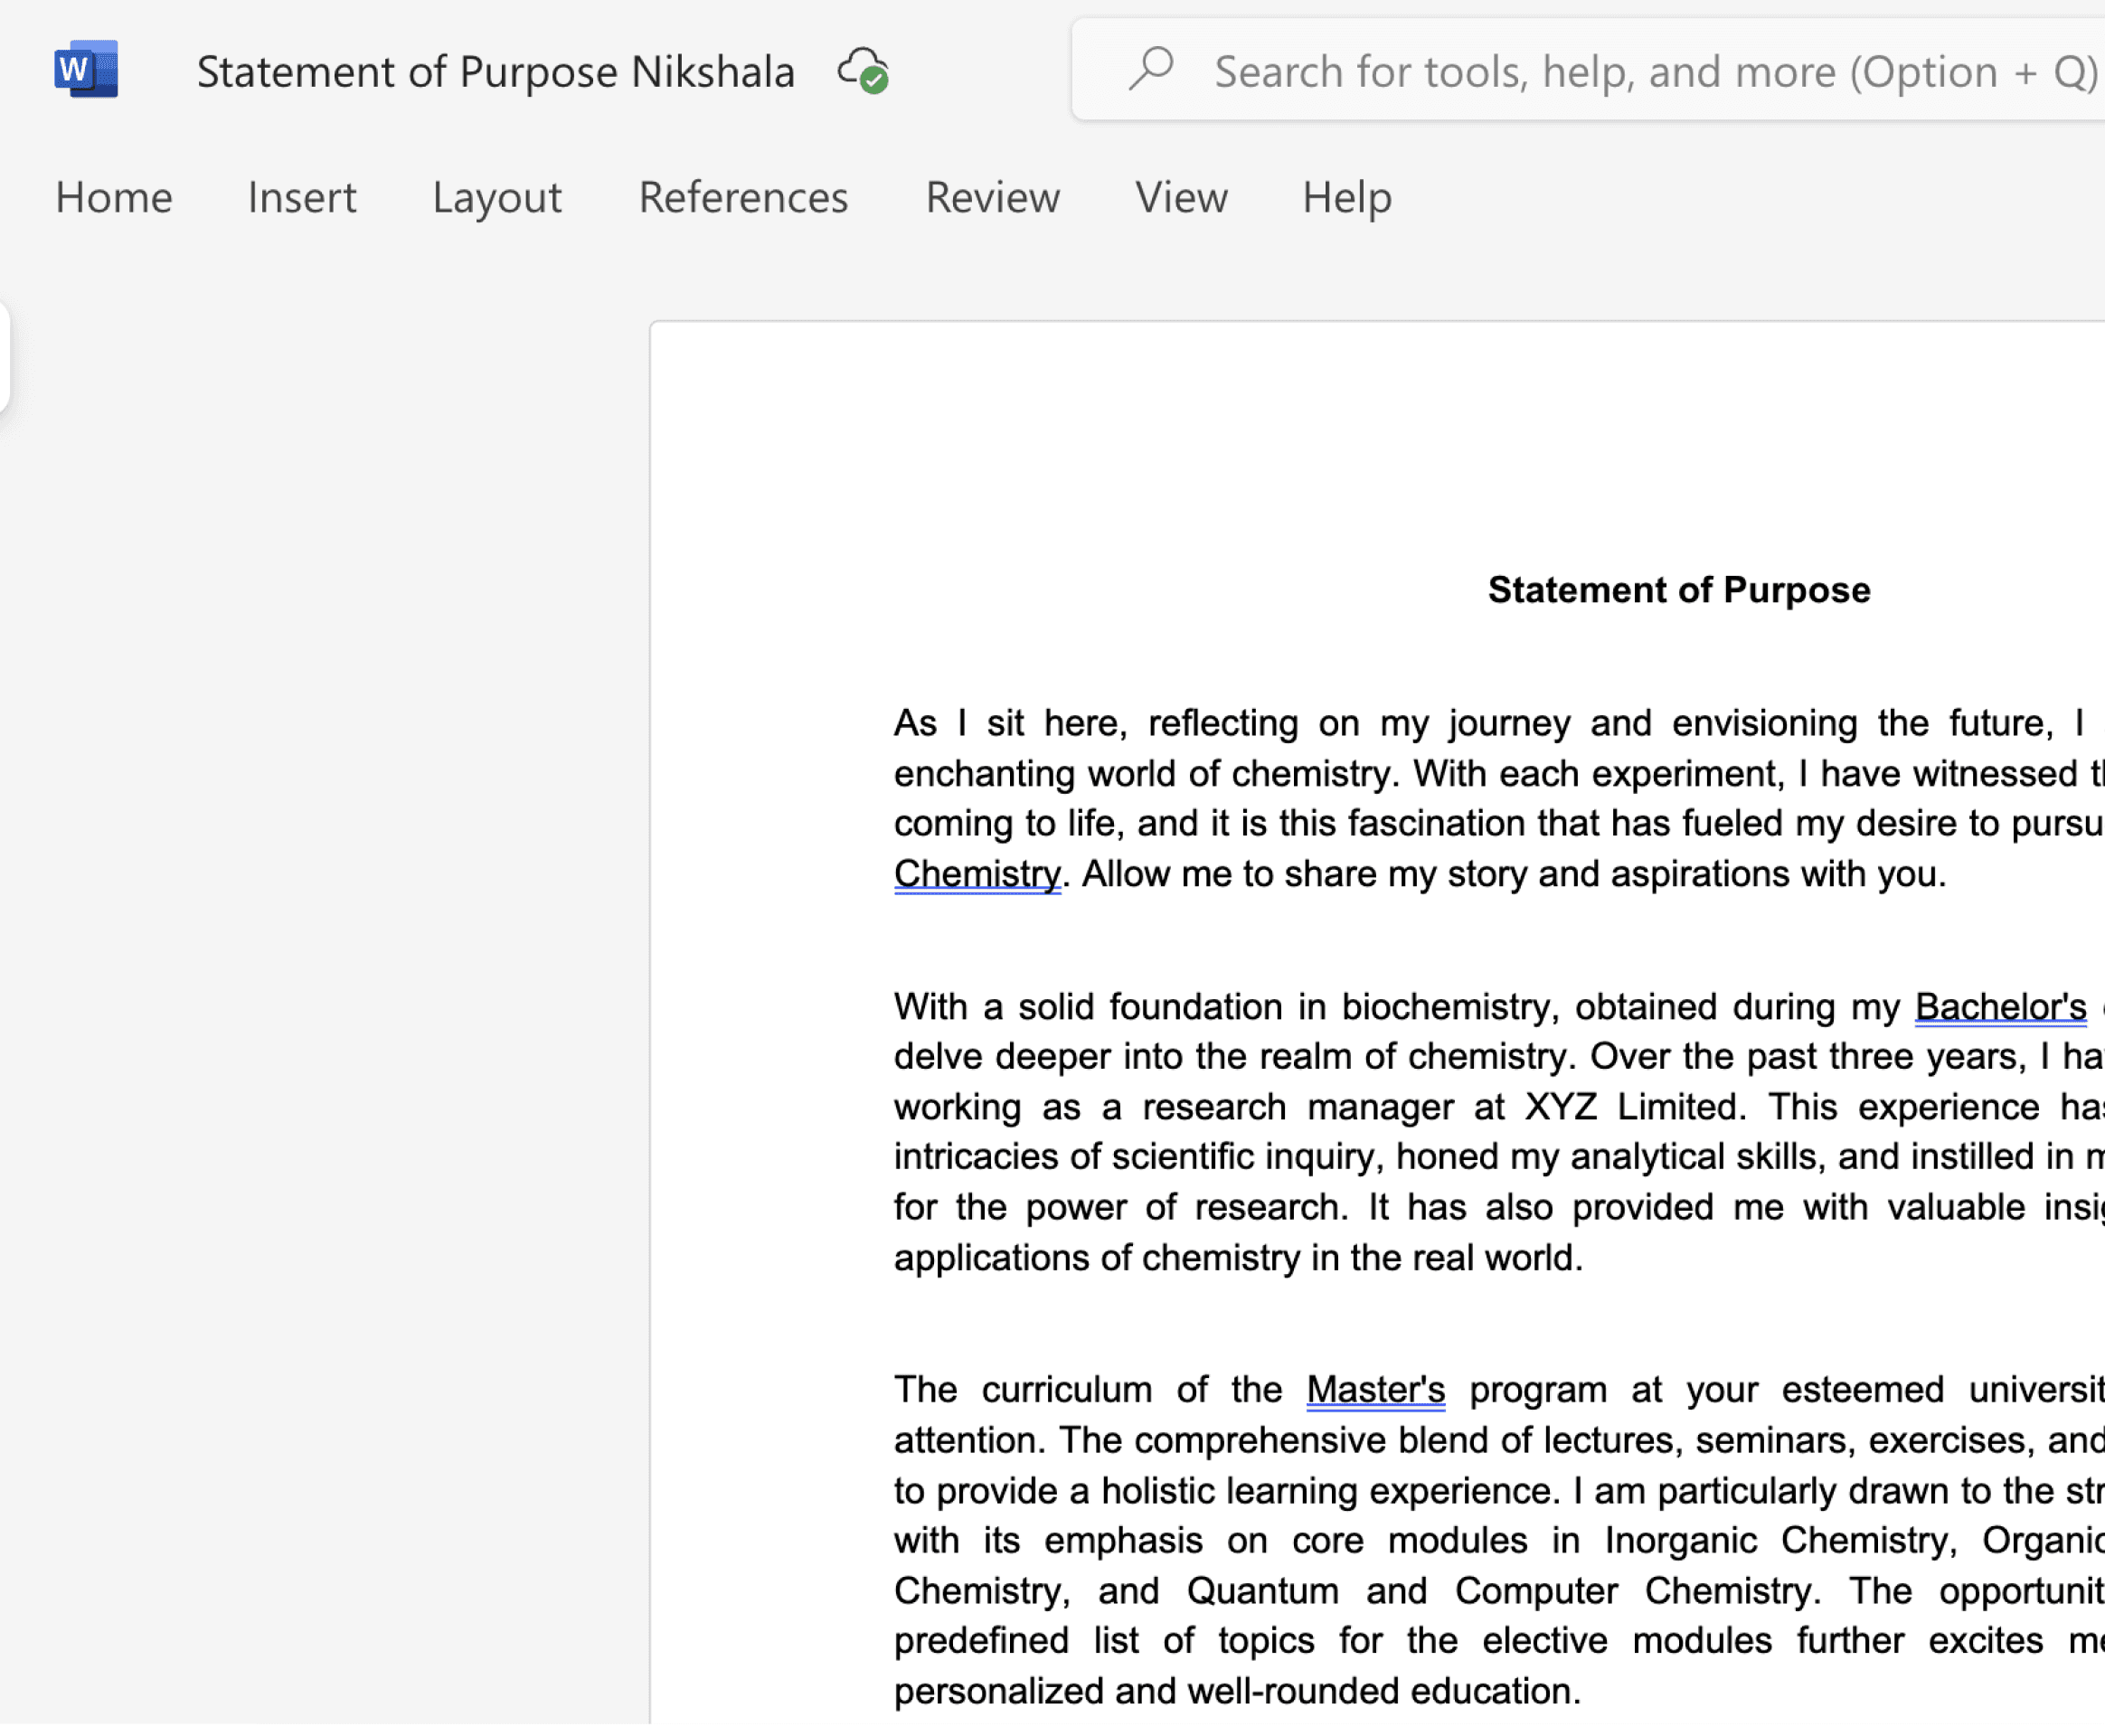Screen dimensions: 2105x1736
Task: Click the Word app logo icon
Action: point(86,70)
